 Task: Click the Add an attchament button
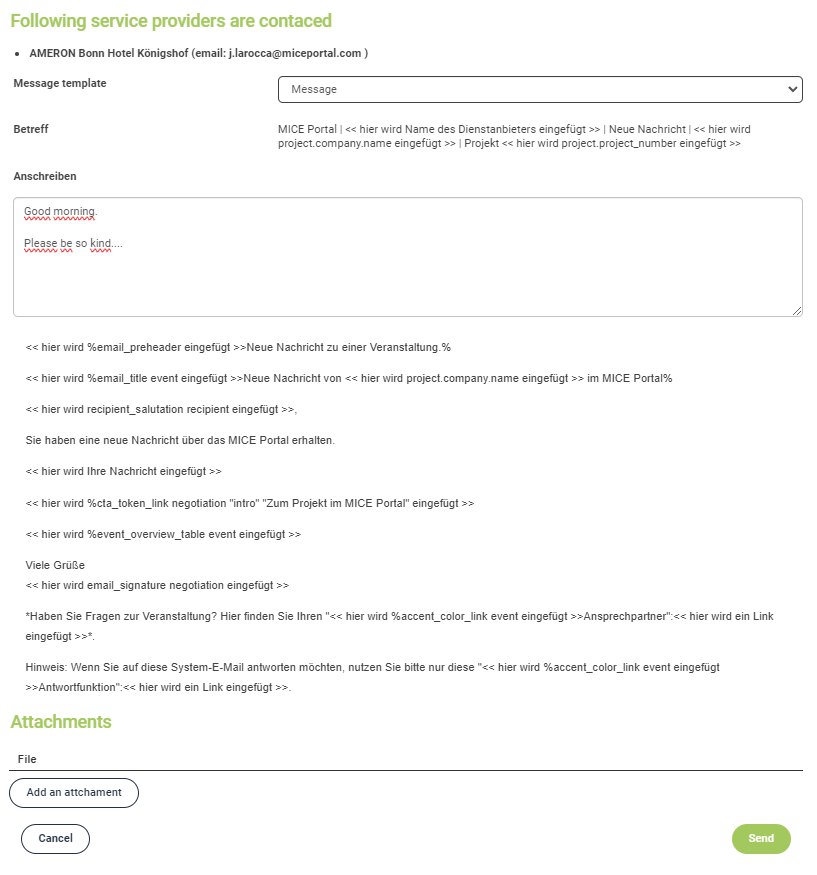pos(74,792)
